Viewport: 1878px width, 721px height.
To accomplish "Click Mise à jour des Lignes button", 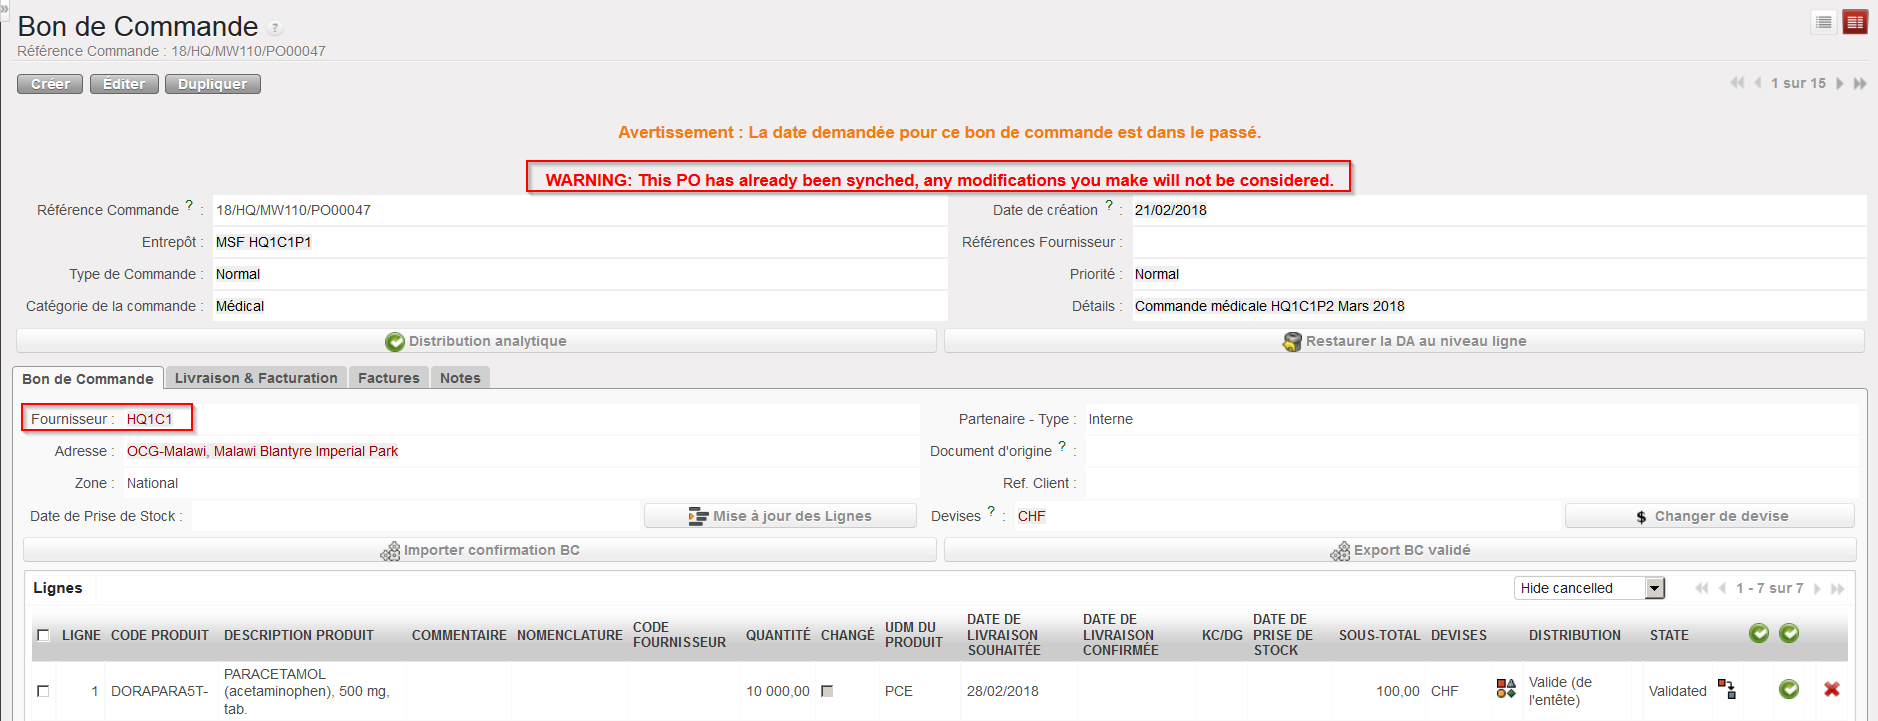I will (x=780, y=516).
